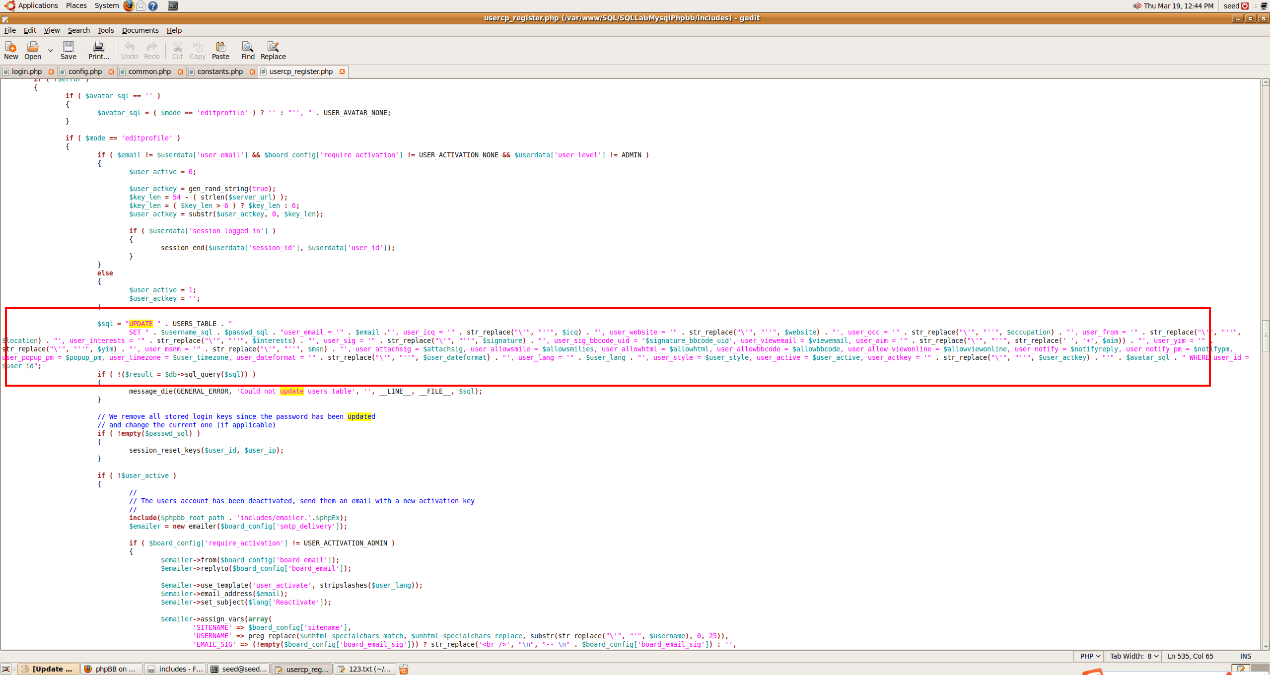Screen dimensions: 1270x675
Task: Open the Tab Width dropdown in status bar
Action: pyautogui.click(x=1134, y=656)
